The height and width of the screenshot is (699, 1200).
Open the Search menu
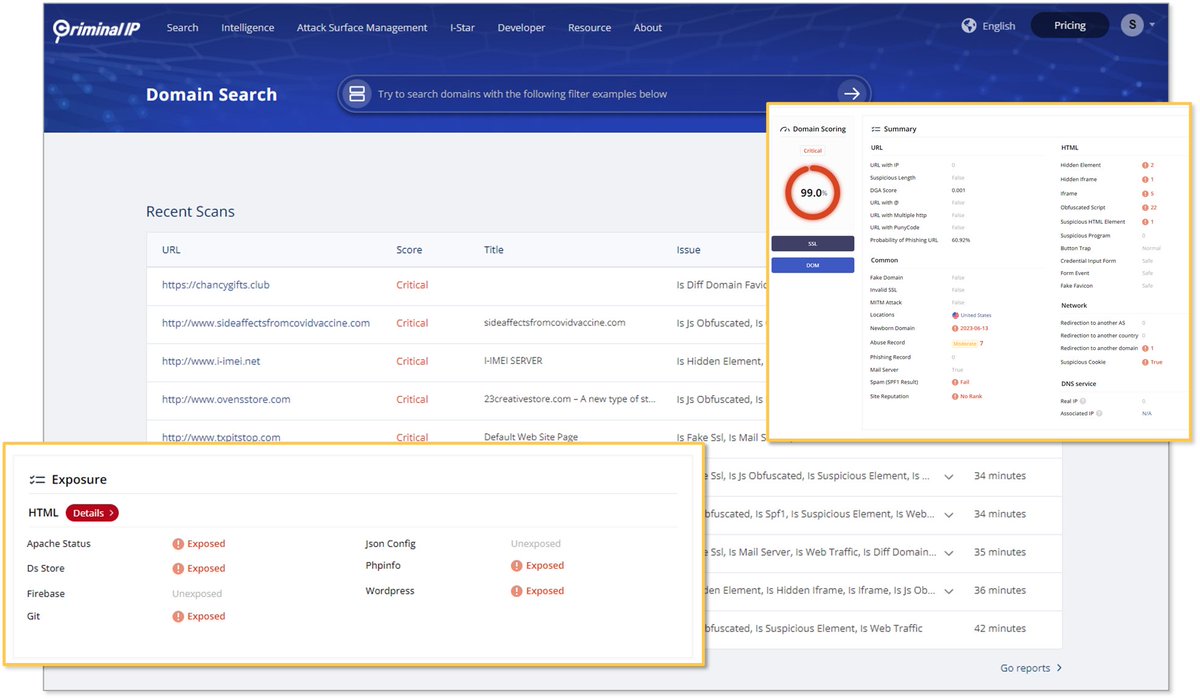point(182,28)
